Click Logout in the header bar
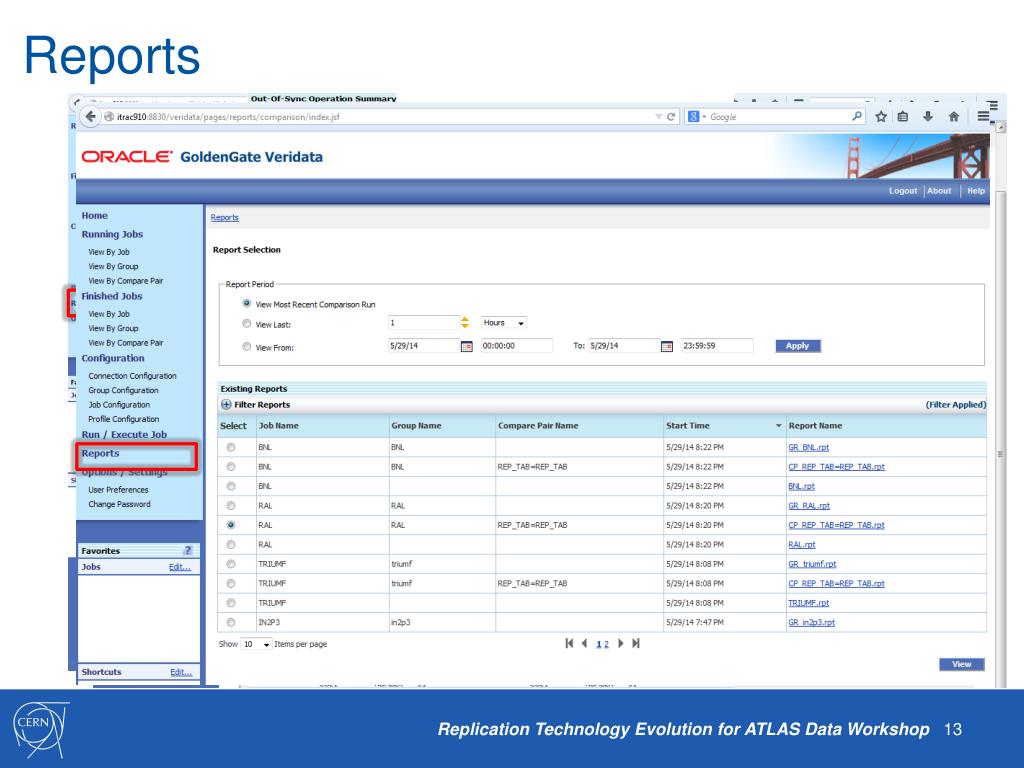This screenshot has width=1024, height=768. click(x=903, y=191)
